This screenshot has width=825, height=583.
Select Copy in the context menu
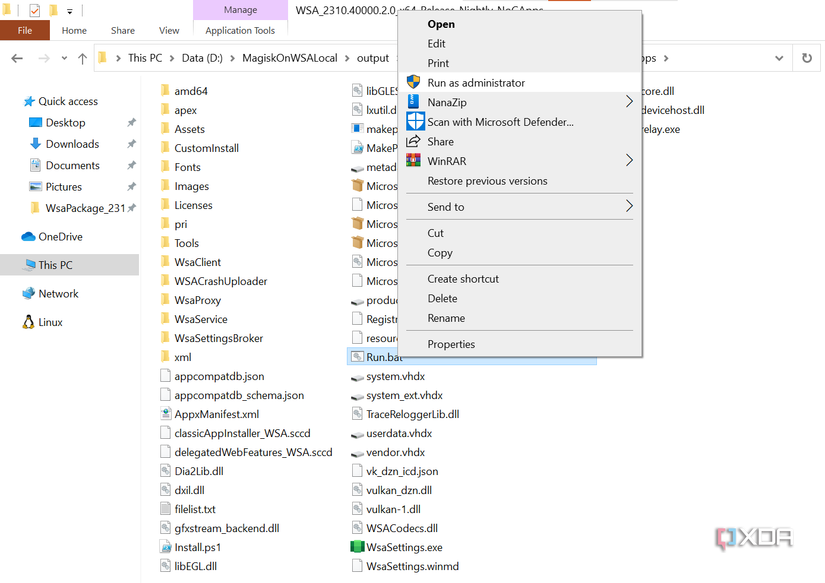[x=440, y=253]
